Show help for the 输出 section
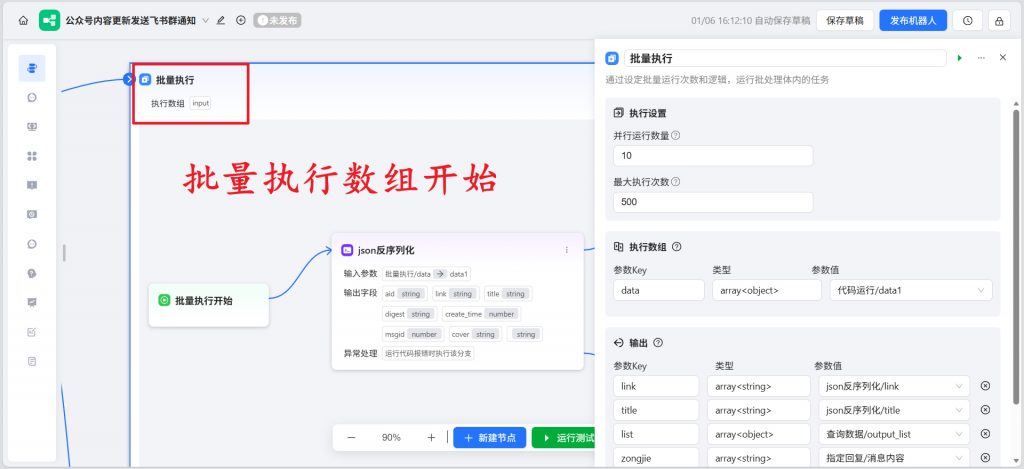The image size is (1024, 469). coord(658,343)
